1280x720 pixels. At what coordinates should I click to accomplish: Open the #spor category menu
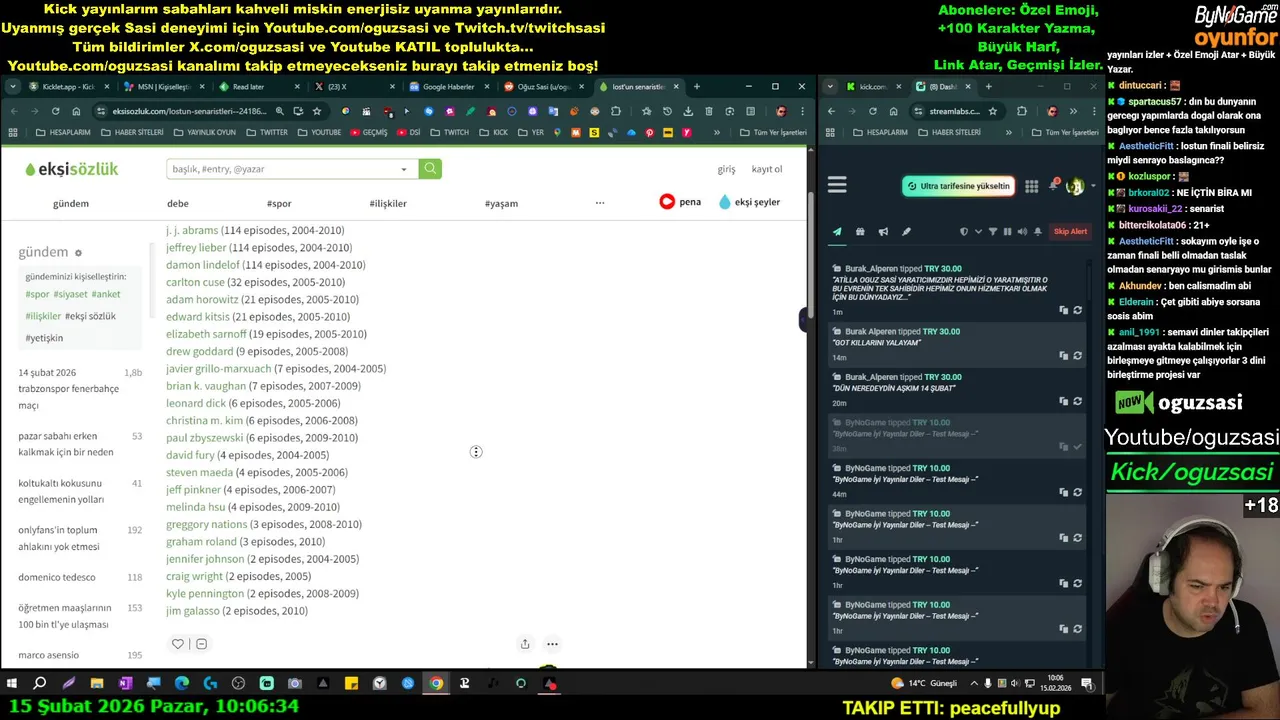coord(279,203)
